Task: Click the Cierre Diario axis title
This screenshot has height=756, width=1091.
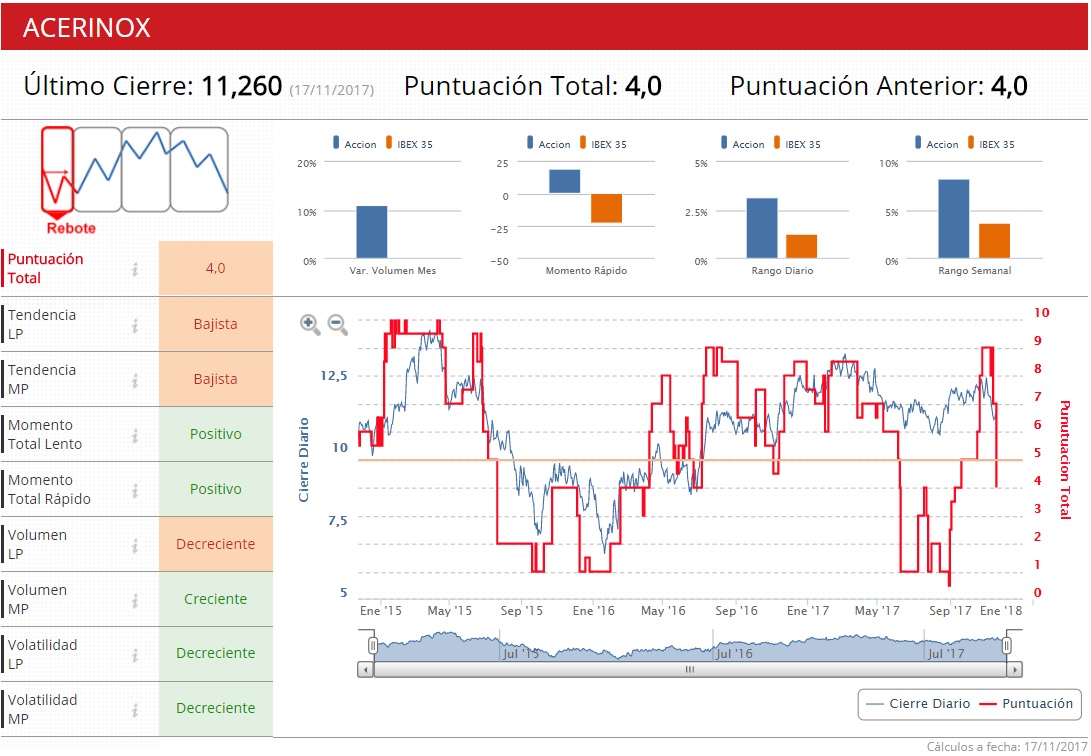Action: click(x=303, y=460)
